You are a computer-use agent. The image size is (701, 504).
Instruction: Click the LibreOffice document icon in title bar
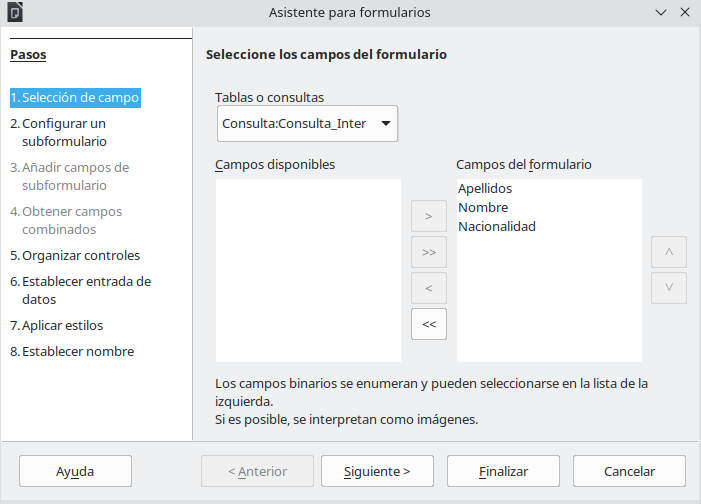[13, 12]
